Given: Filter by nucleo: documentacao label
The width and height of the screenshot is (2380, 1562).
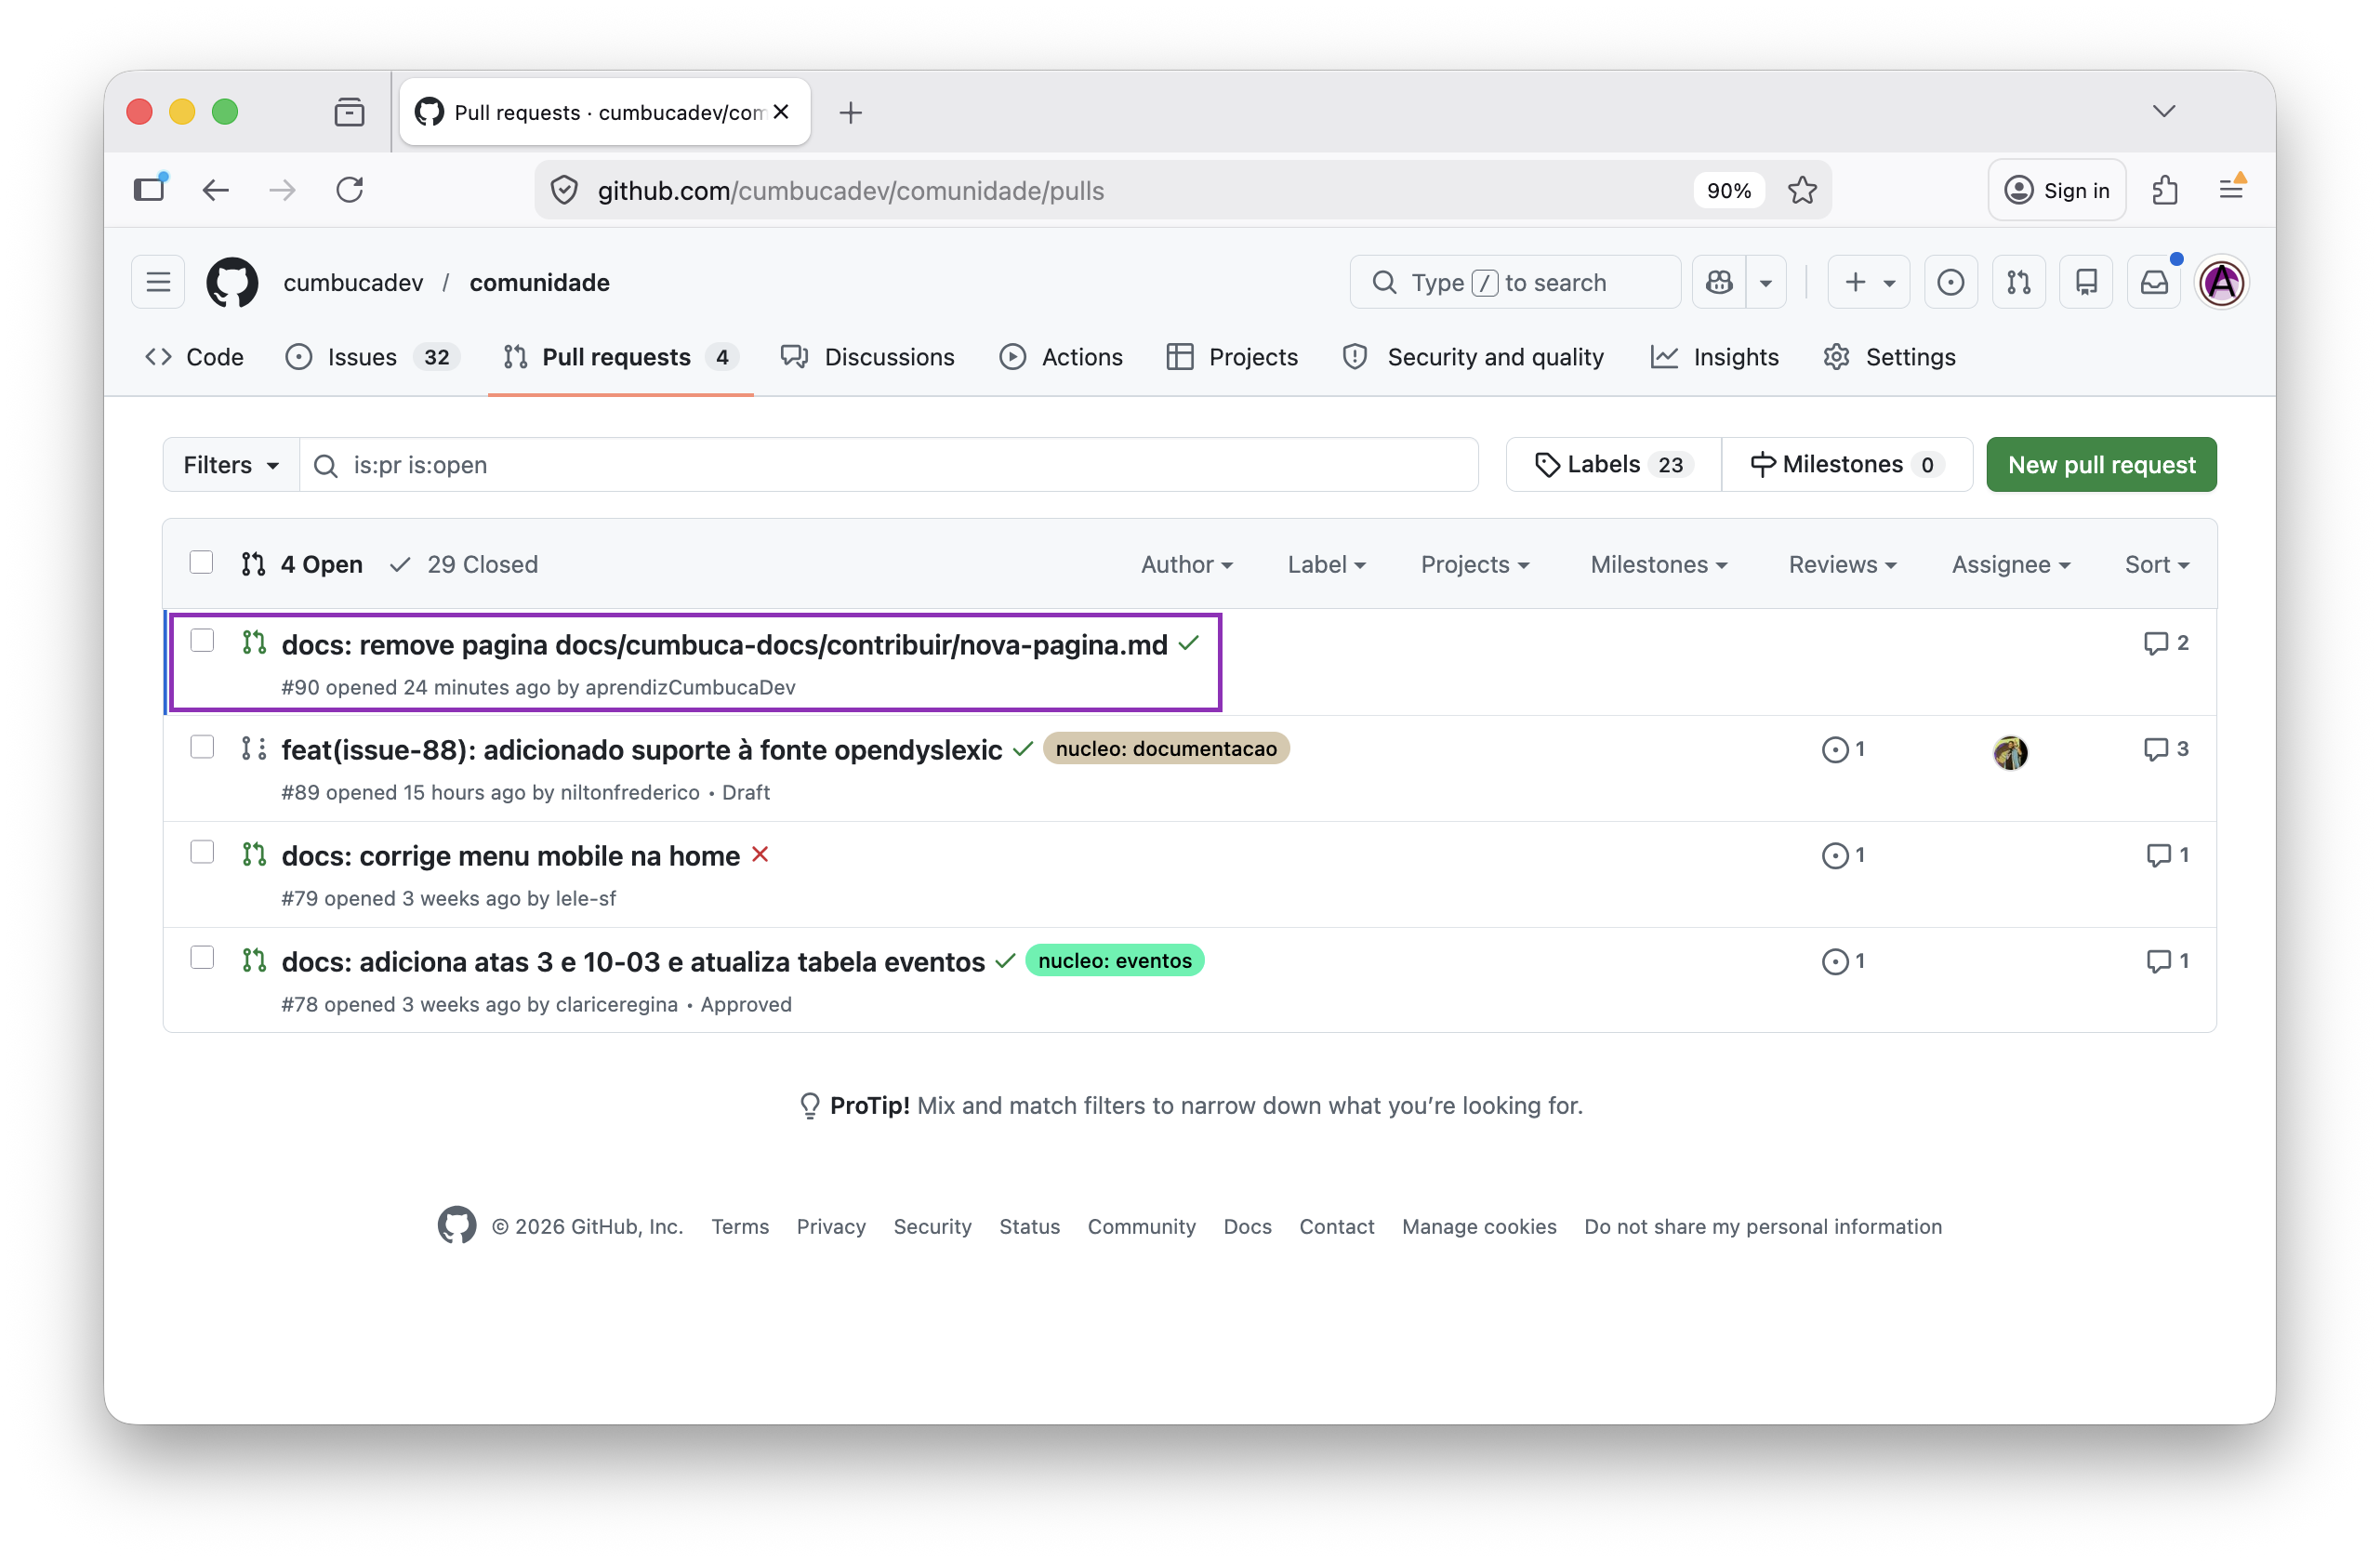Looking at the screenshot, I should (1166, 749).
